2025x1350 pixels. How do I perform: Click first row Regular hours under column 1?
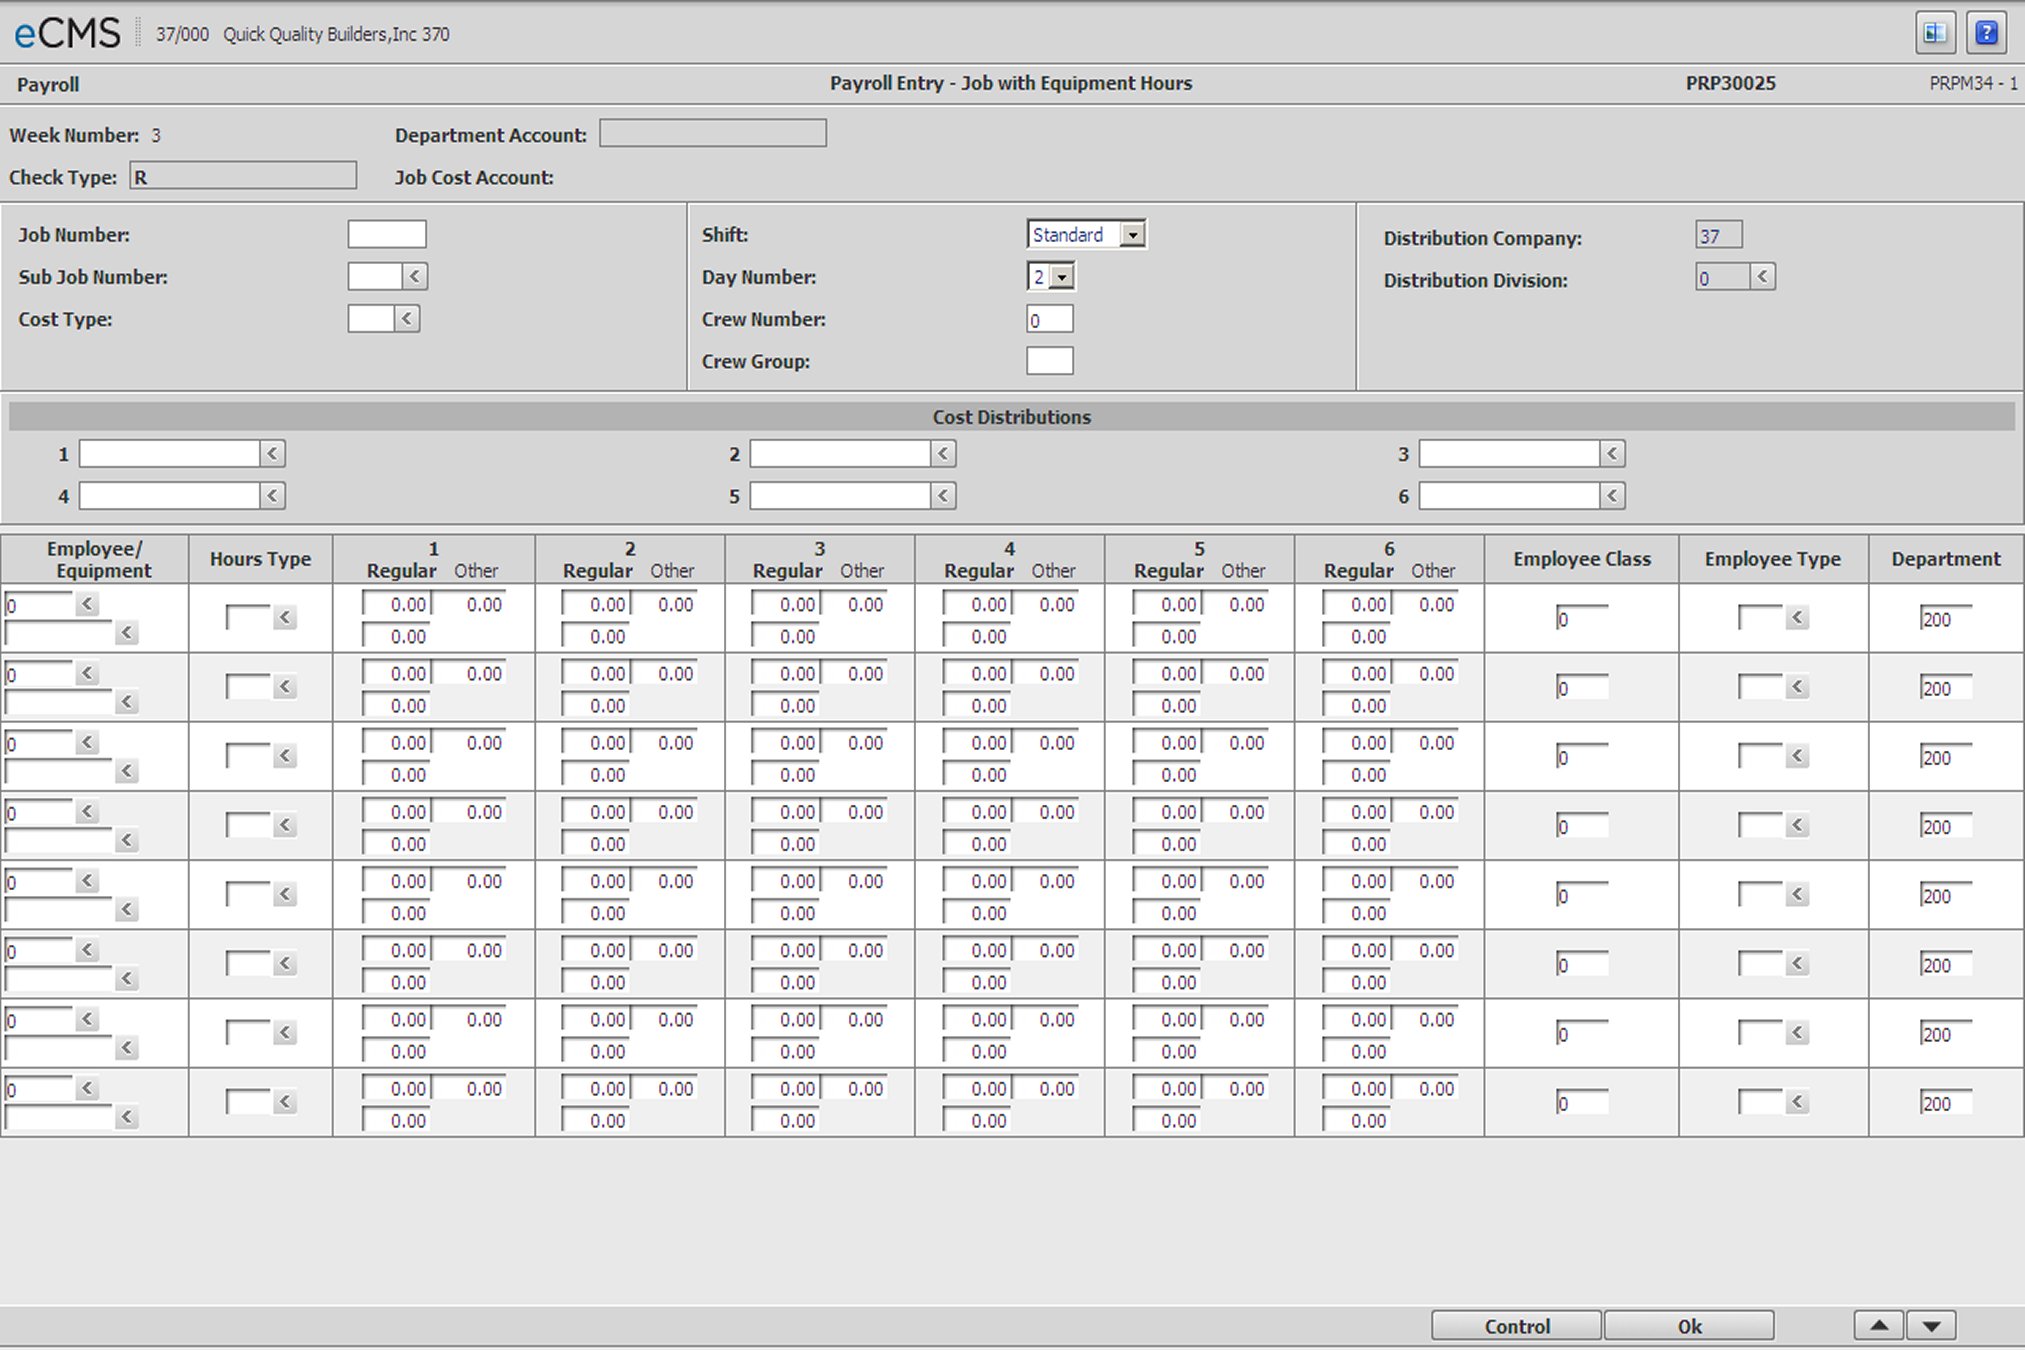(x=396, y=604)
